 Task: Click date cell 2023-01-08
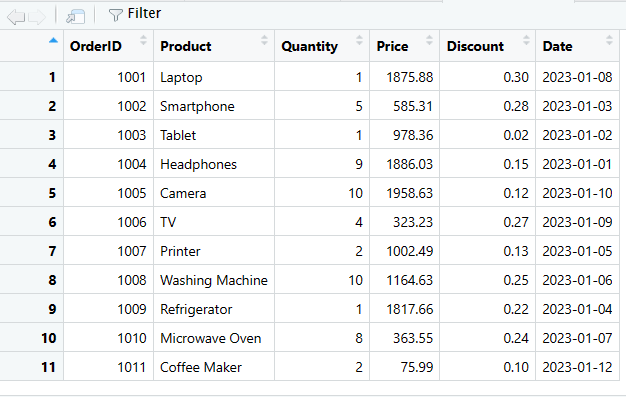tap(577, 77)
